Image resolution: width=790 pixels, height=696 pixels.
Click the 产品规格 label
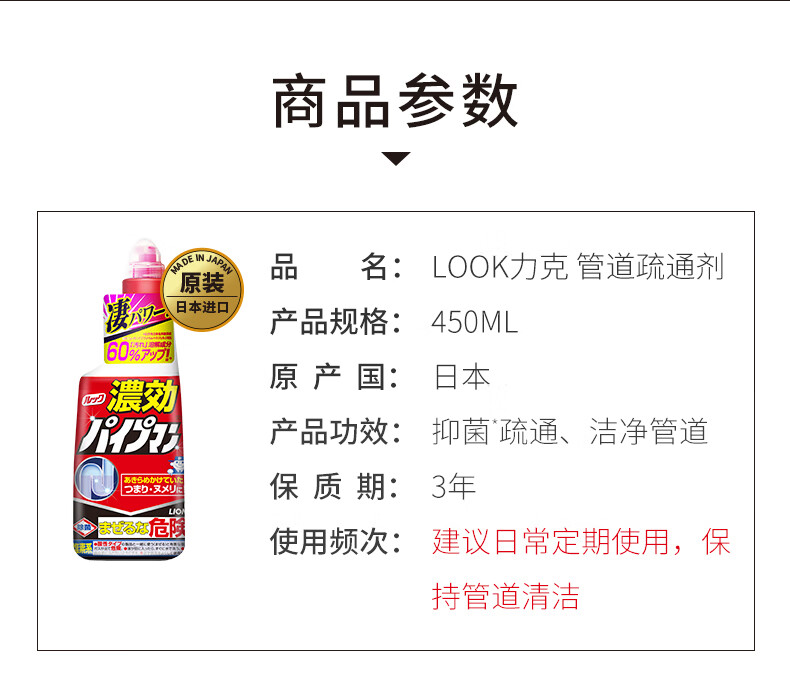pos(336,322)
